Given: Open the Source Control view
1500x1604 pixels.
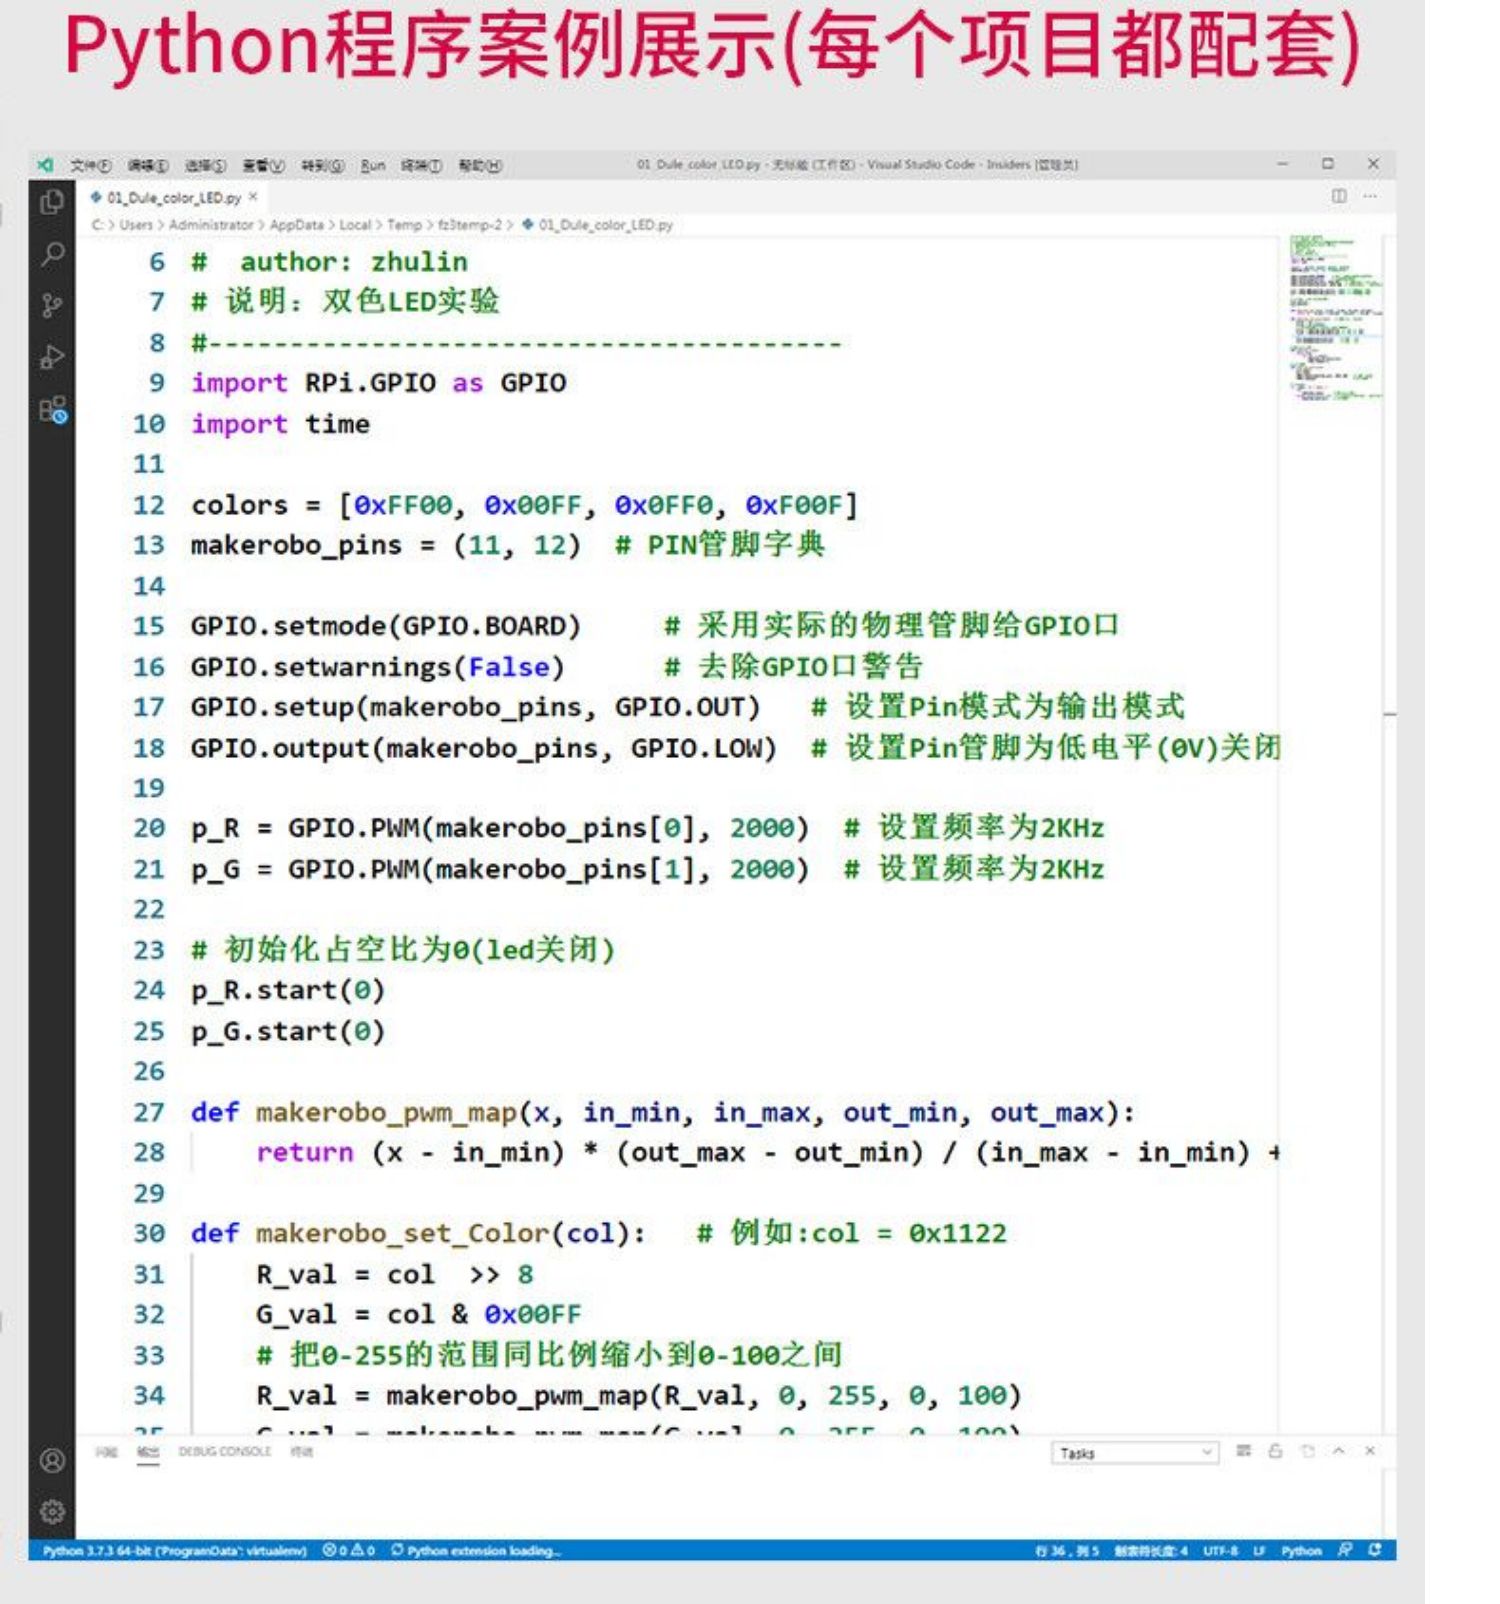Looking at the screenshot, I should click(52, 305).
